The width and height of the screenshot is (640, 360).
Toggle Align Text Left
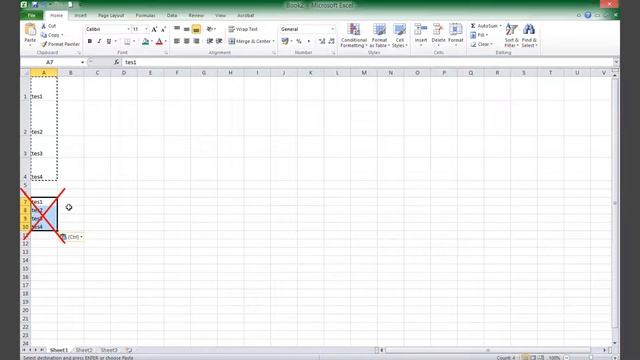pyautogui.click(x=177, y=41)
